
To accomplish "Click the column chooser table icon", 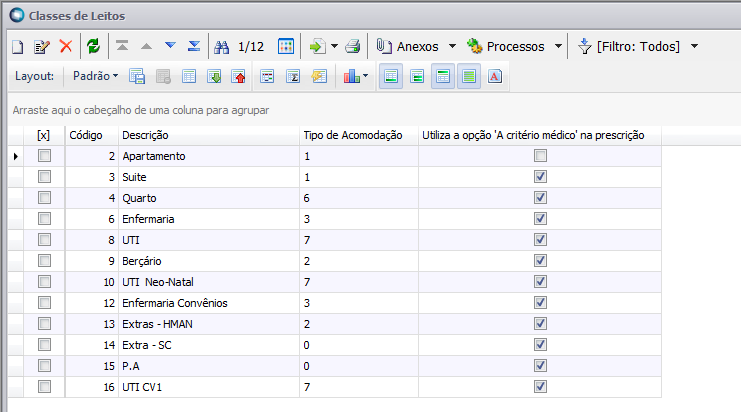I will pos(189,76).
